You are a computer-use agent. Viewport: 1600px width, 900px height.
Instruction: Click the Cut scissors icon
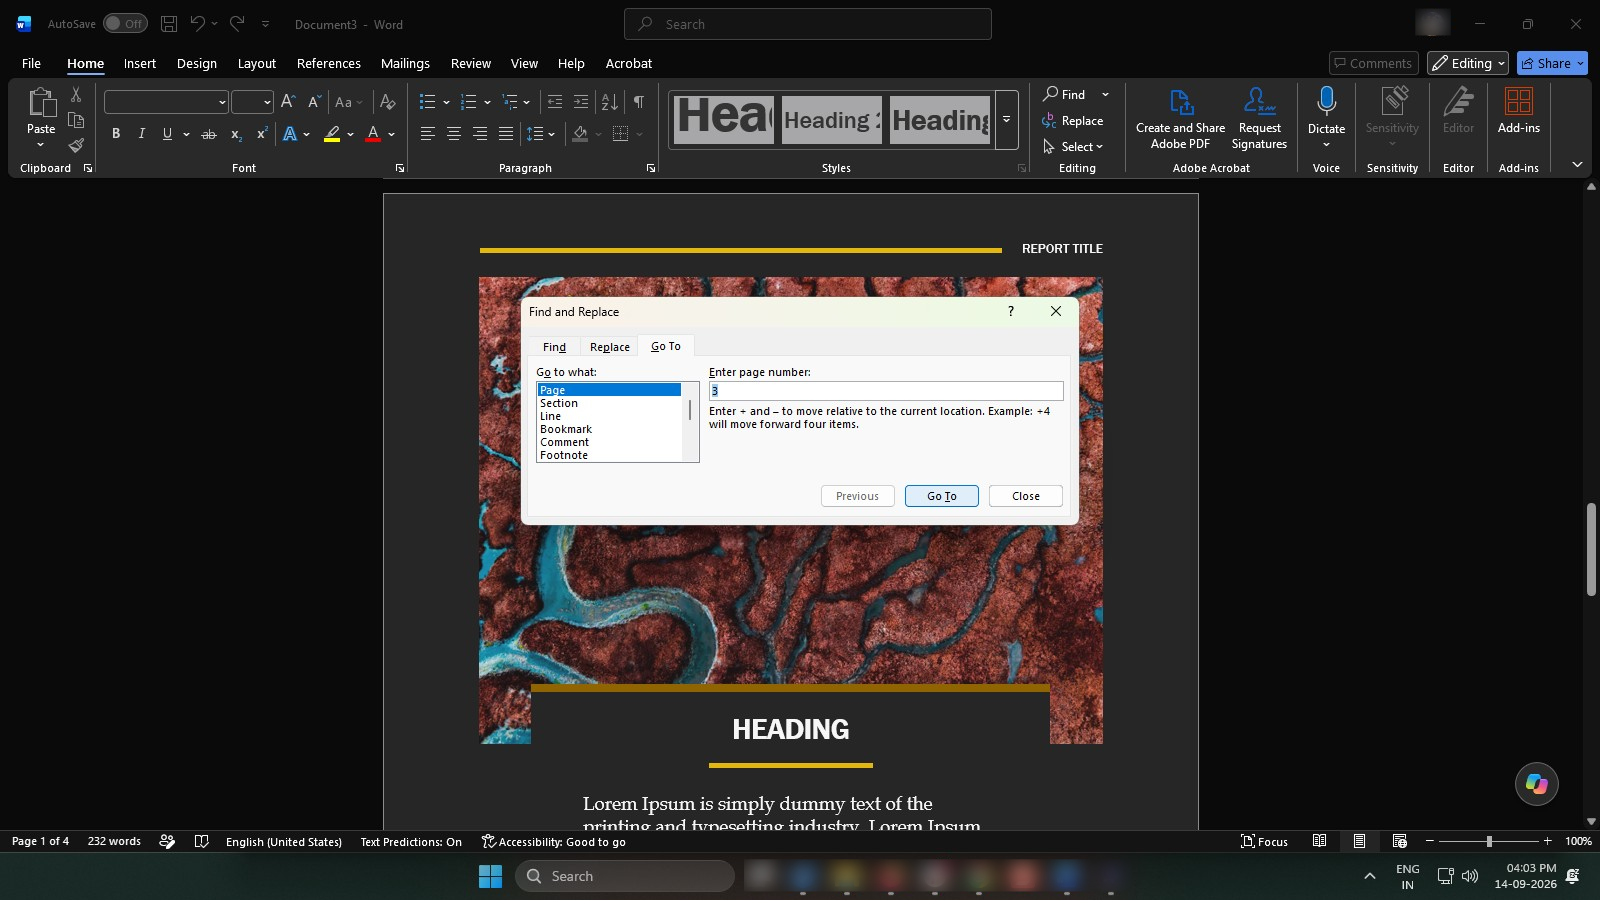(x=76, y=95)
